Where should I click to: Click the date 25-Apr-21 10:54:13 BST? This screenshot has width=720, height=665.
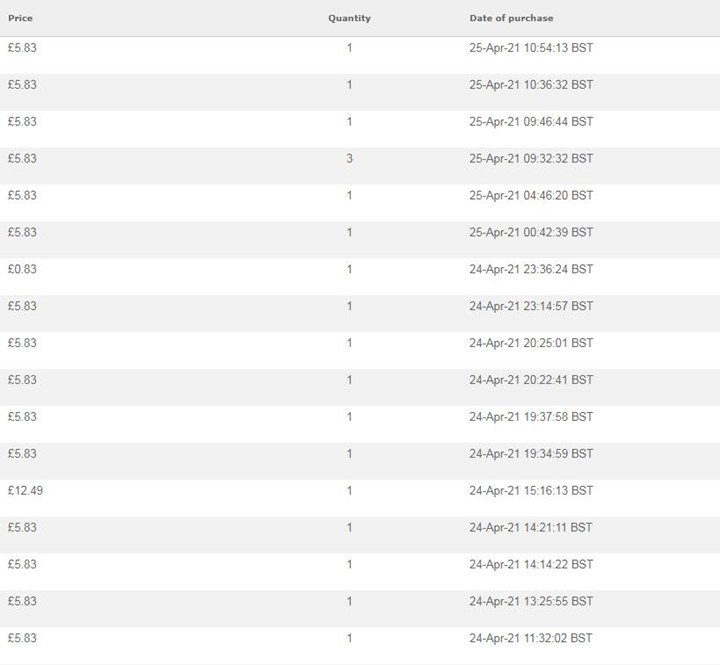(x=531, y=47)
